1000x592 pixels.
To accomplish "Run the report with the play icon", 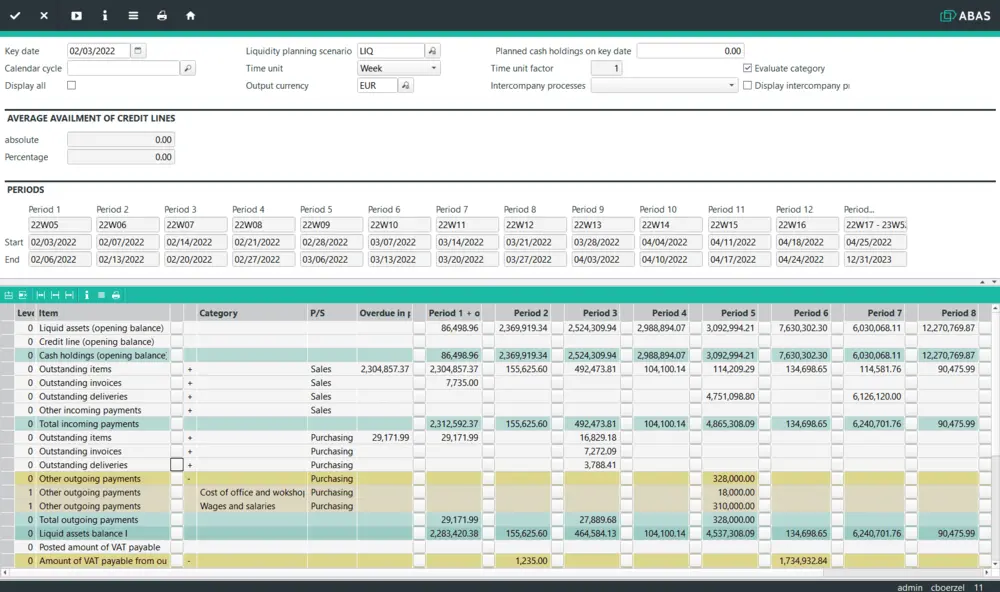I will pyautogui.click(x=77, y=15).
